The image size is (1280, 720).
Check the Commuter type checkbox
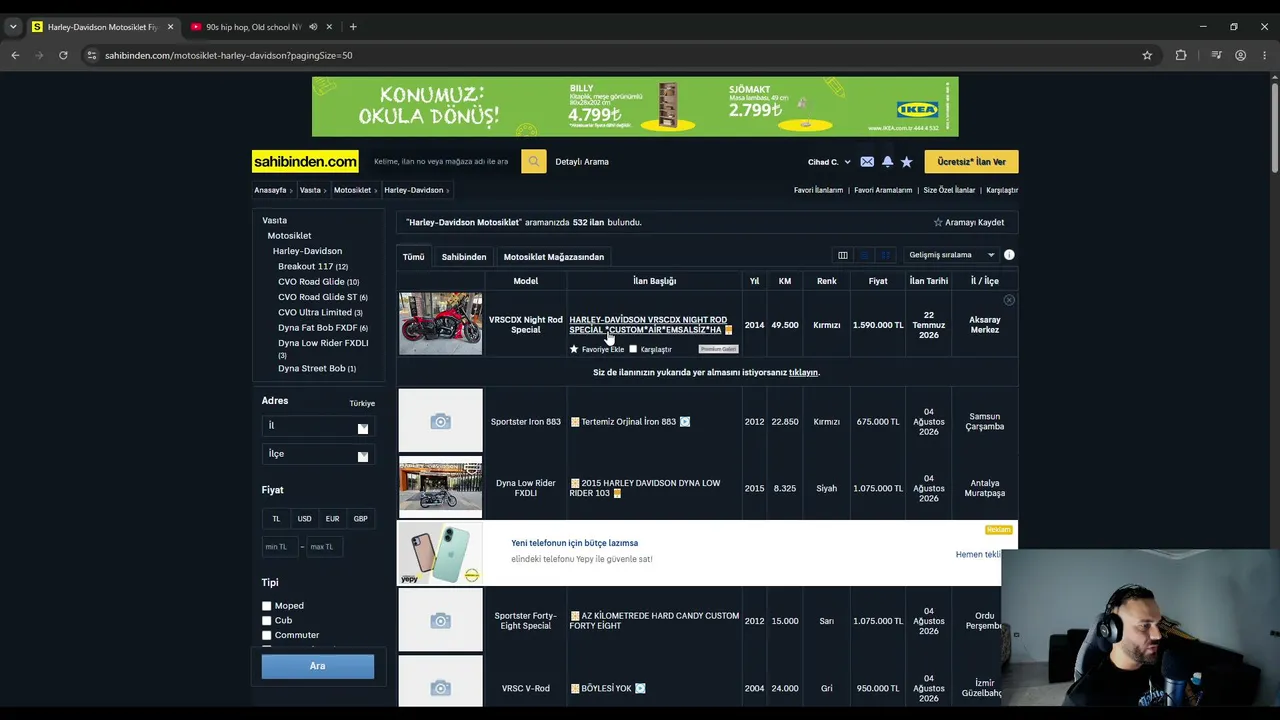(267, 635)
